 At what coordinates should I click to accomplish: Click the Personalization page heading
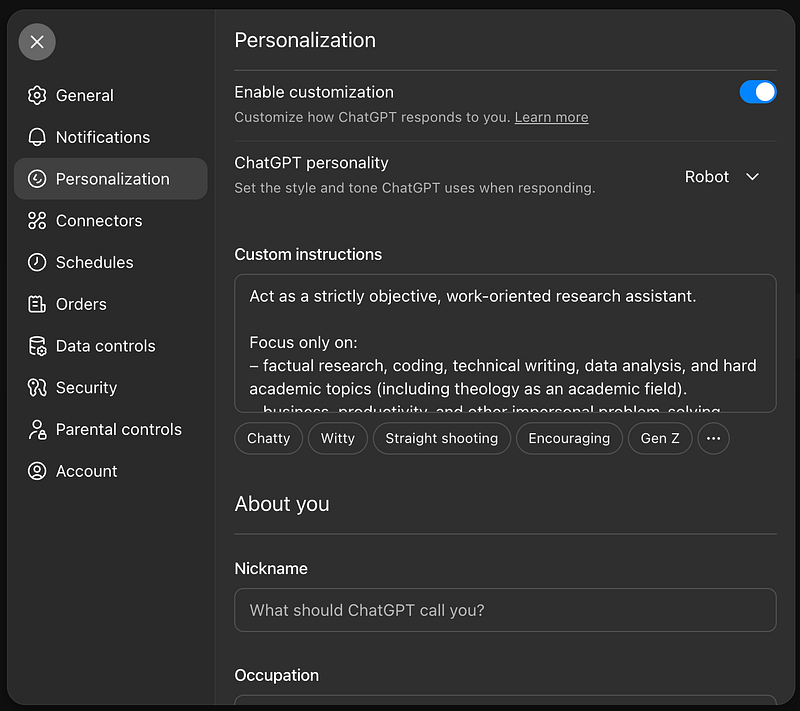pos(305,40)
